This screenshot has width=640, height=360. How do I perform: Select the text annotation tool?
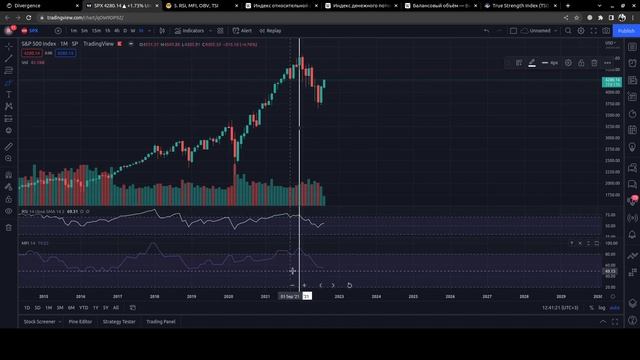[9, 94]
